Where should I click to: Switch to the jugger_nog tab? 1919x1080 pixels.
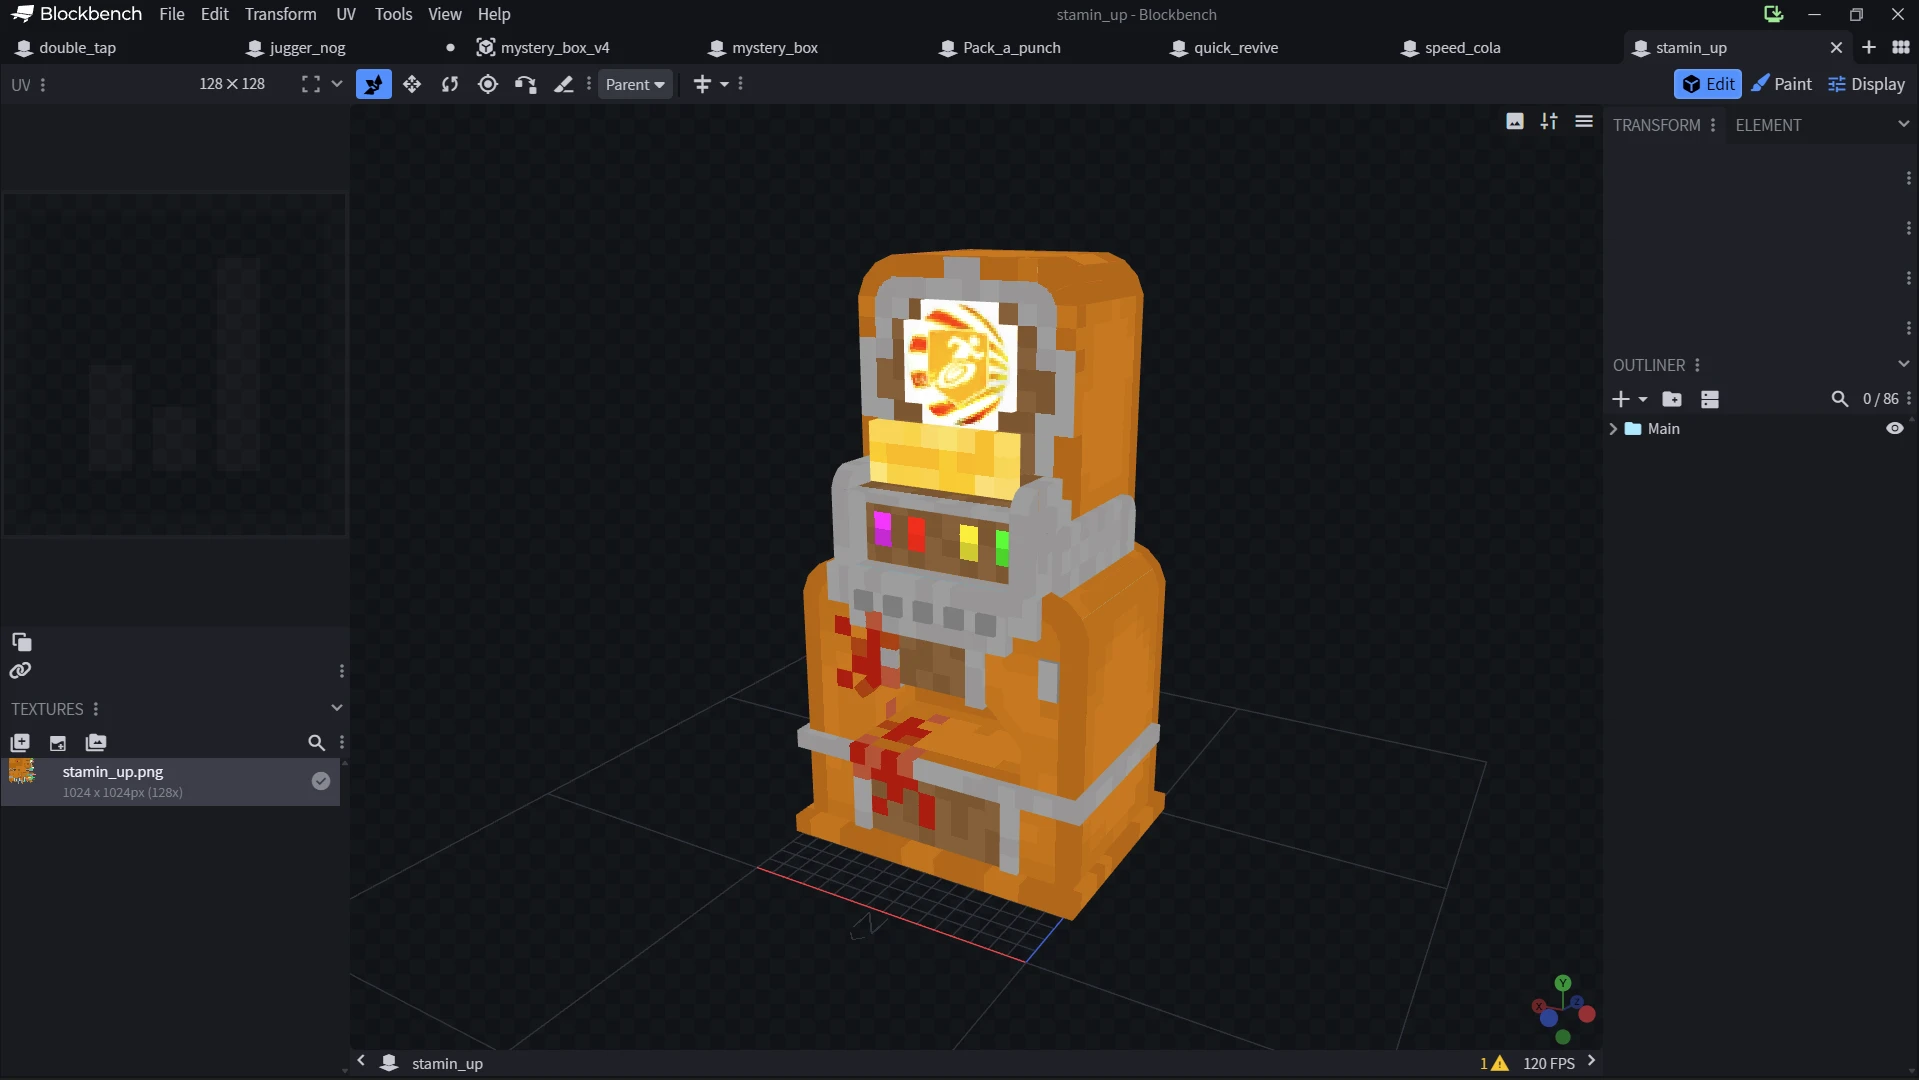307,48
